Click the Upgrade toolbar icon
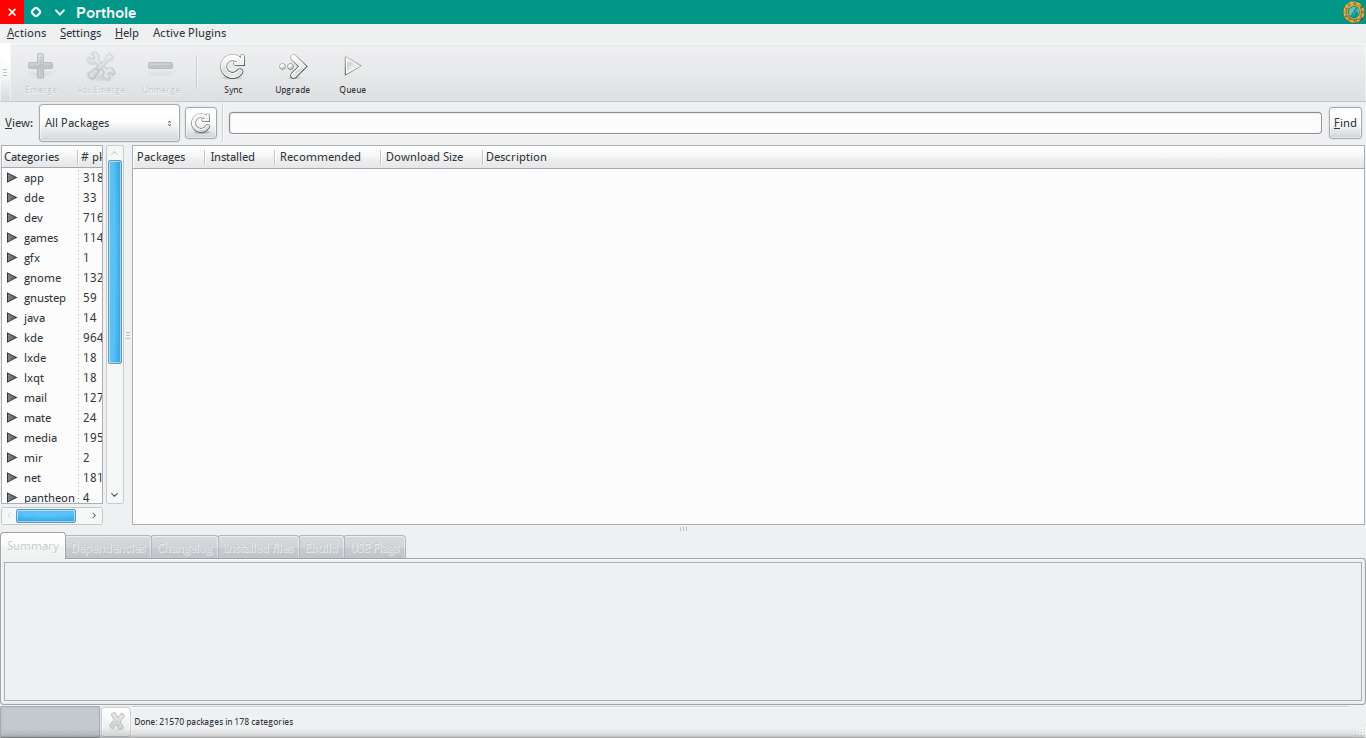Viewport: 1366px width, 738px height. tap(292, 69)
